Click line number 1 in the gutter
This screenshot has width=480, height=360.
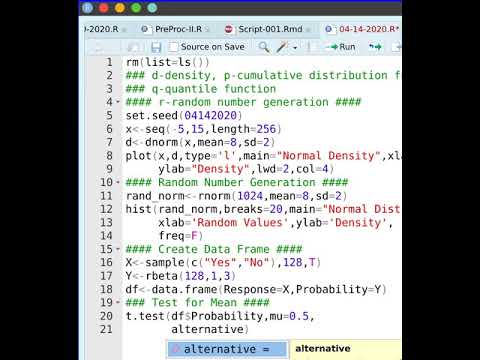click(x=109, y=62)
